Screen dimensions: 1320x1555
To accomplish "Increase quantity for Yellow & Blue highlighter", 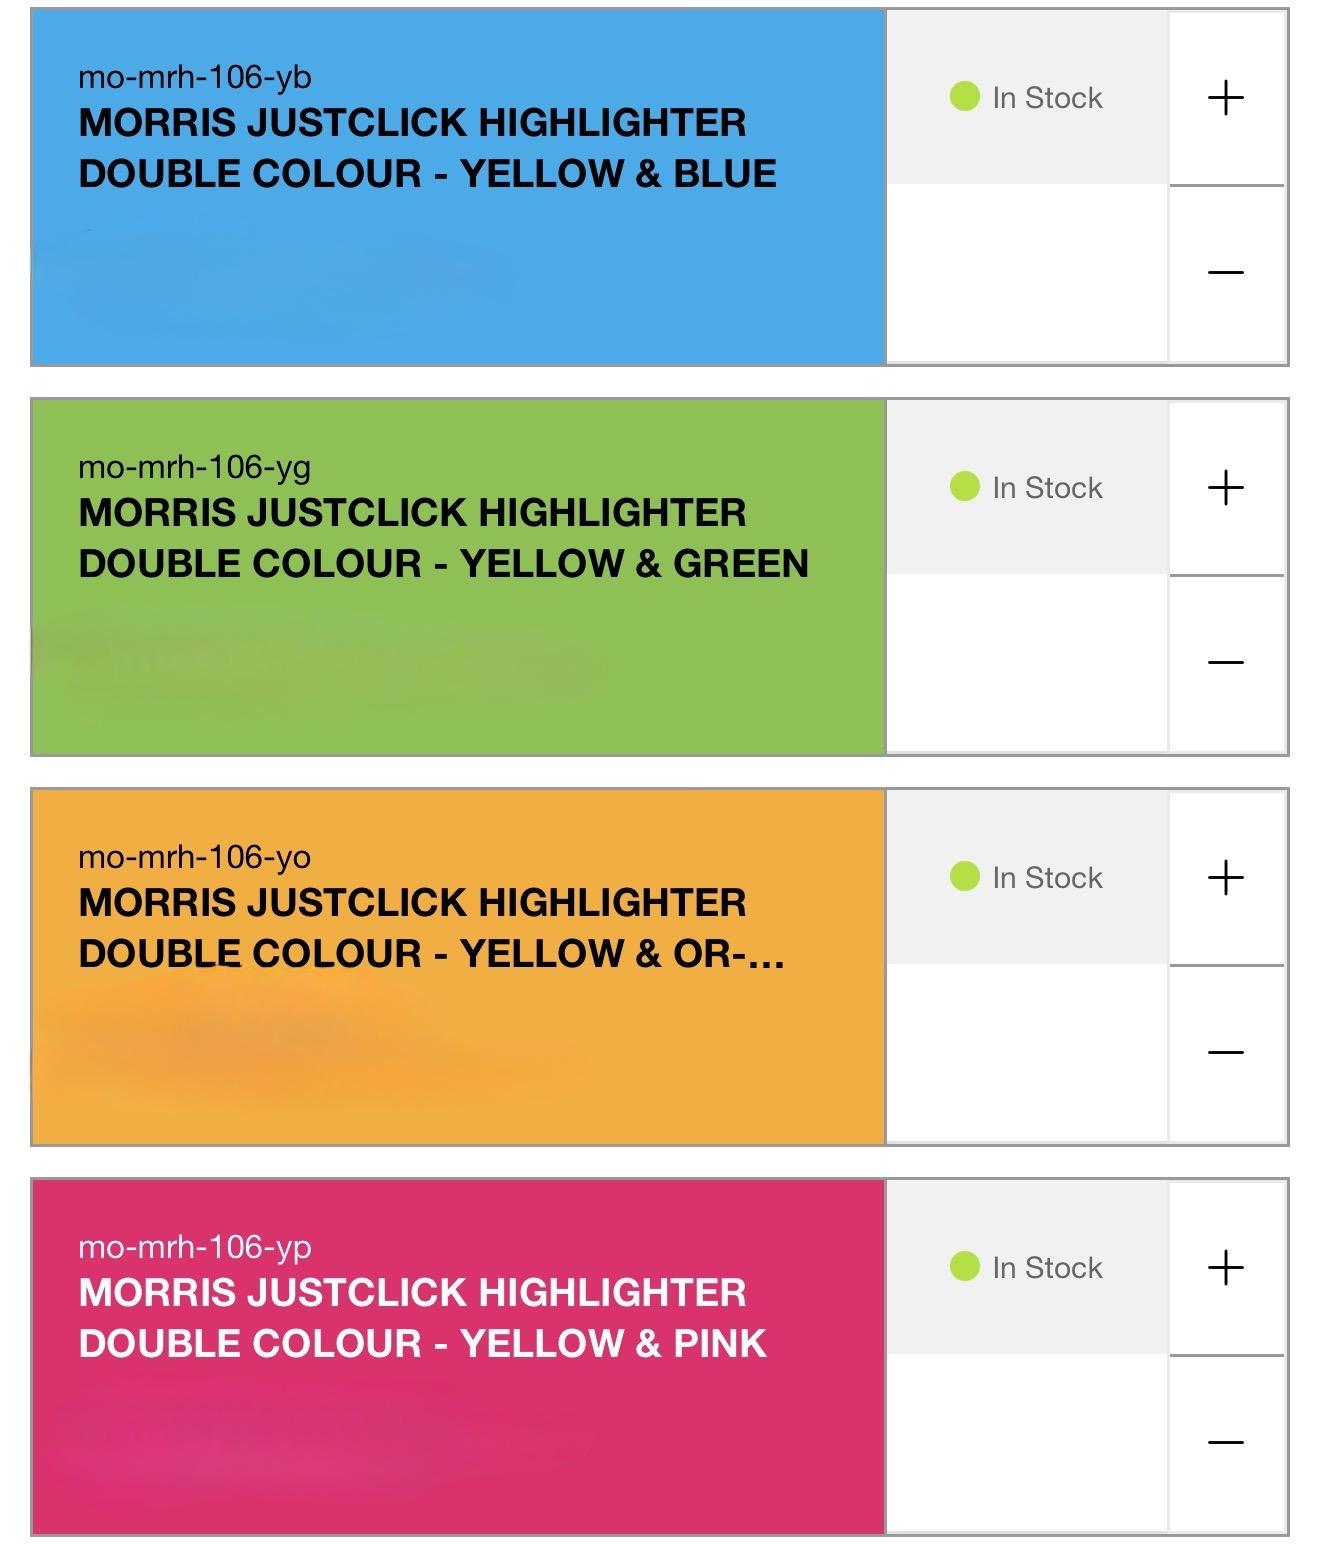I will (x=1226, y=98).
